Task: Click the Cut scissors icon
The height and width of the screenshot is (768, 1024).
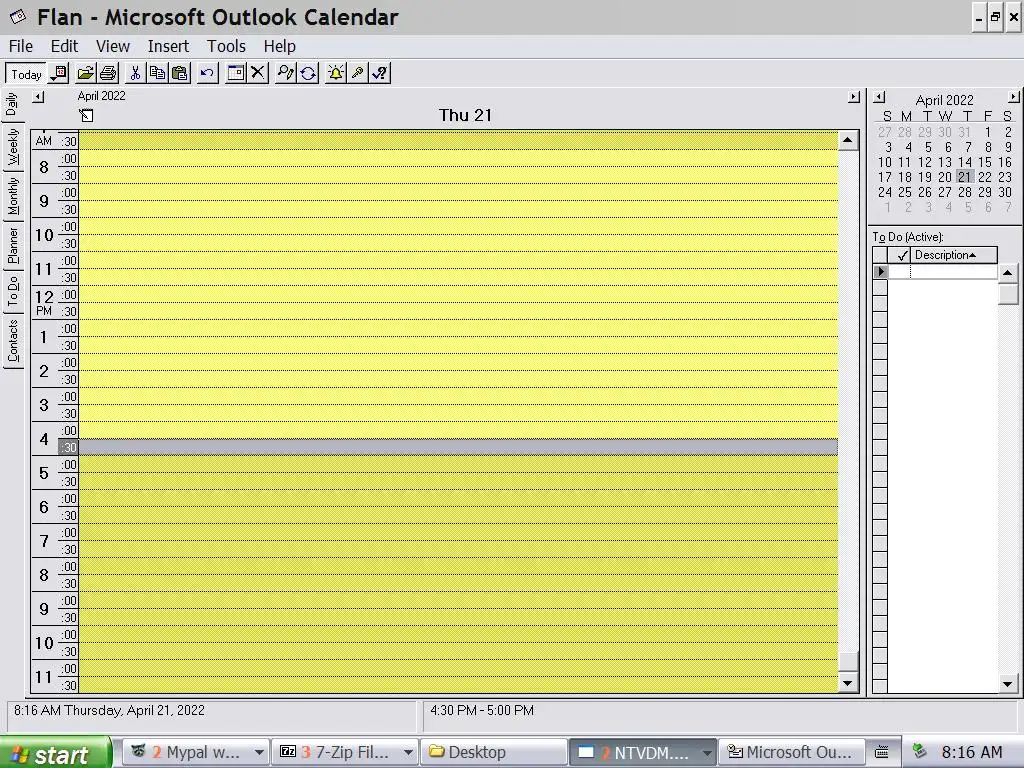Action: (x=135, y=74)
